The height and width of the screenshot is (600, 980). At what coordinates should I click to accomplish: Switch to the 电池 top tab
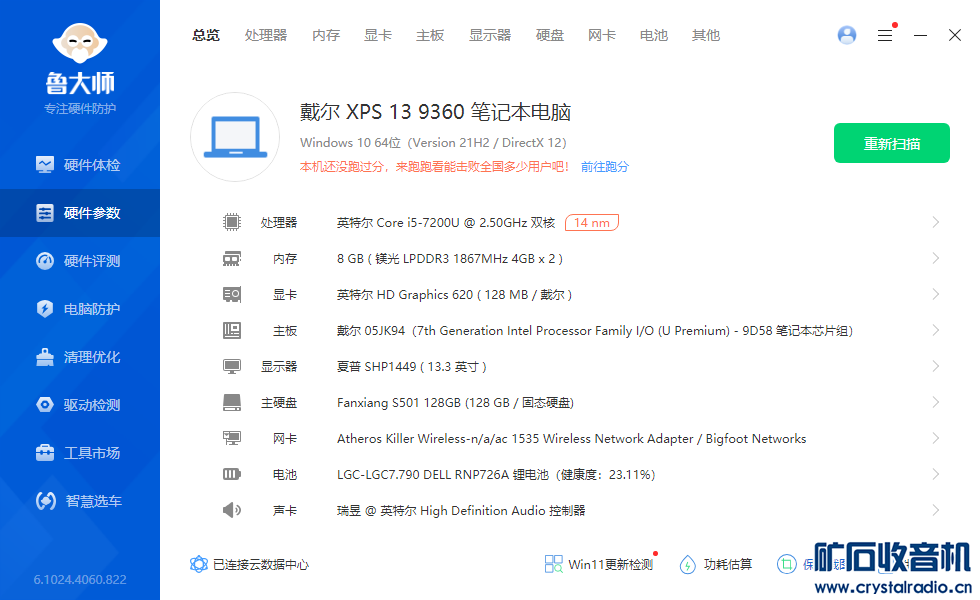click(x=654, y=35)
